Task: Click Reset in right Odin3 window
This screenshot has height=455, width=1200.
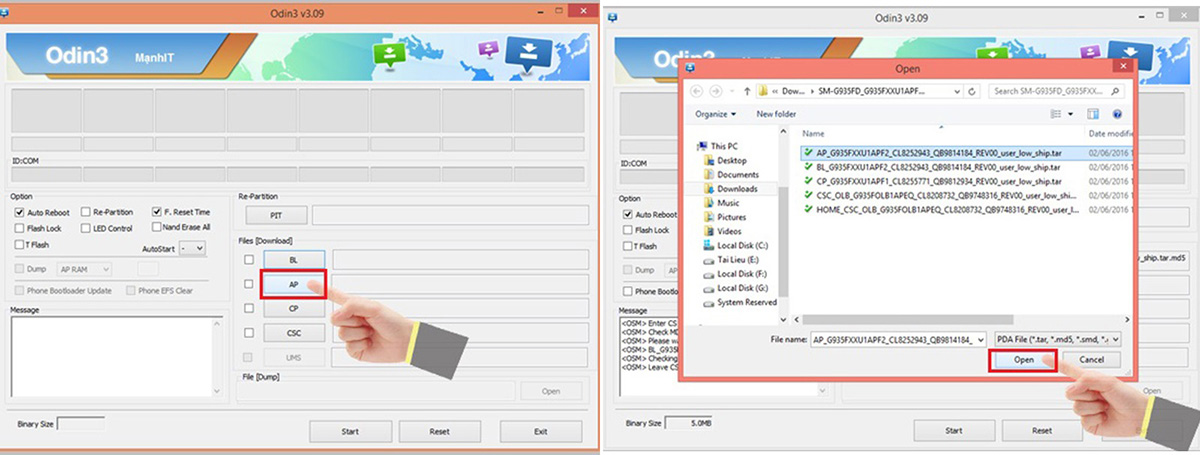Action: (1042, 431)
